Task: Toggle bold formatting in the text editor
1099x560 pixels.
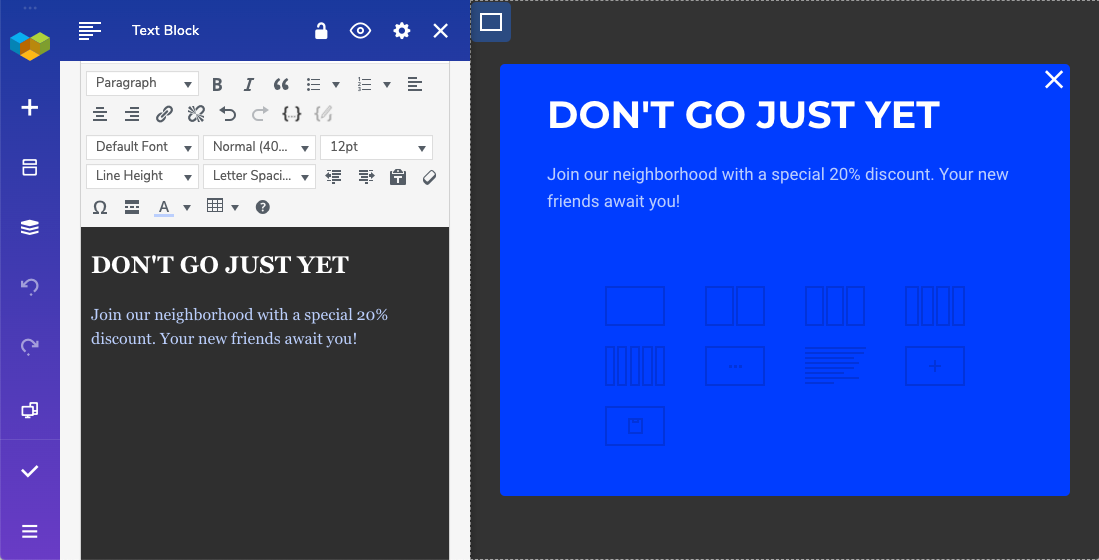Action: click(x=217, y=84)
